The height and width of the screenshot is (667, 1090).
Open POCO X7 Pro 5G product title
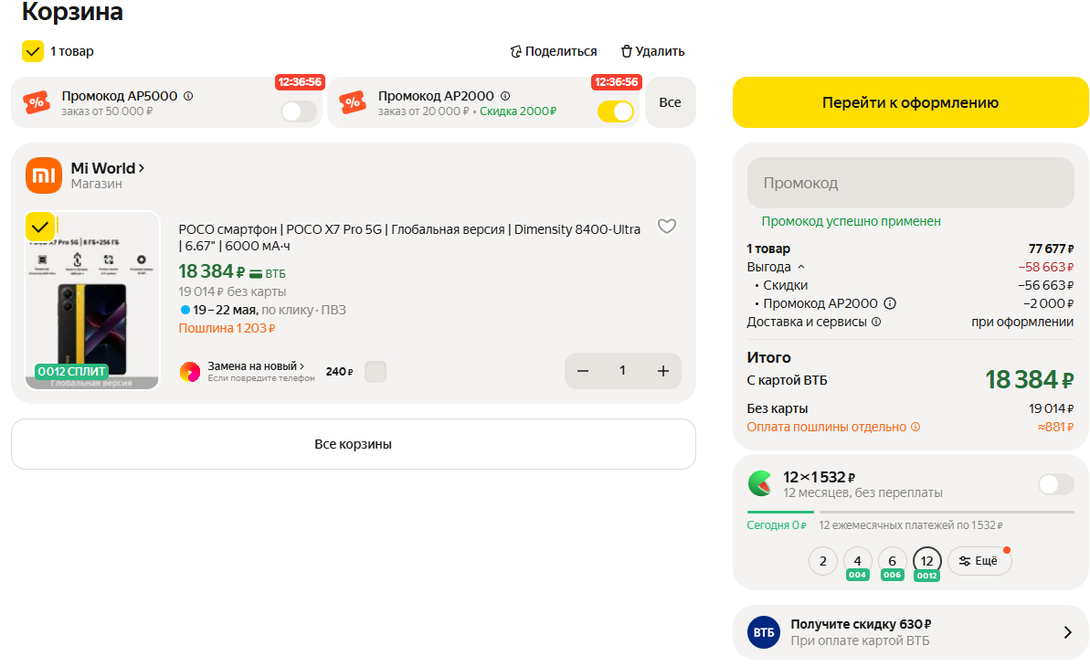tap(409, 238)
